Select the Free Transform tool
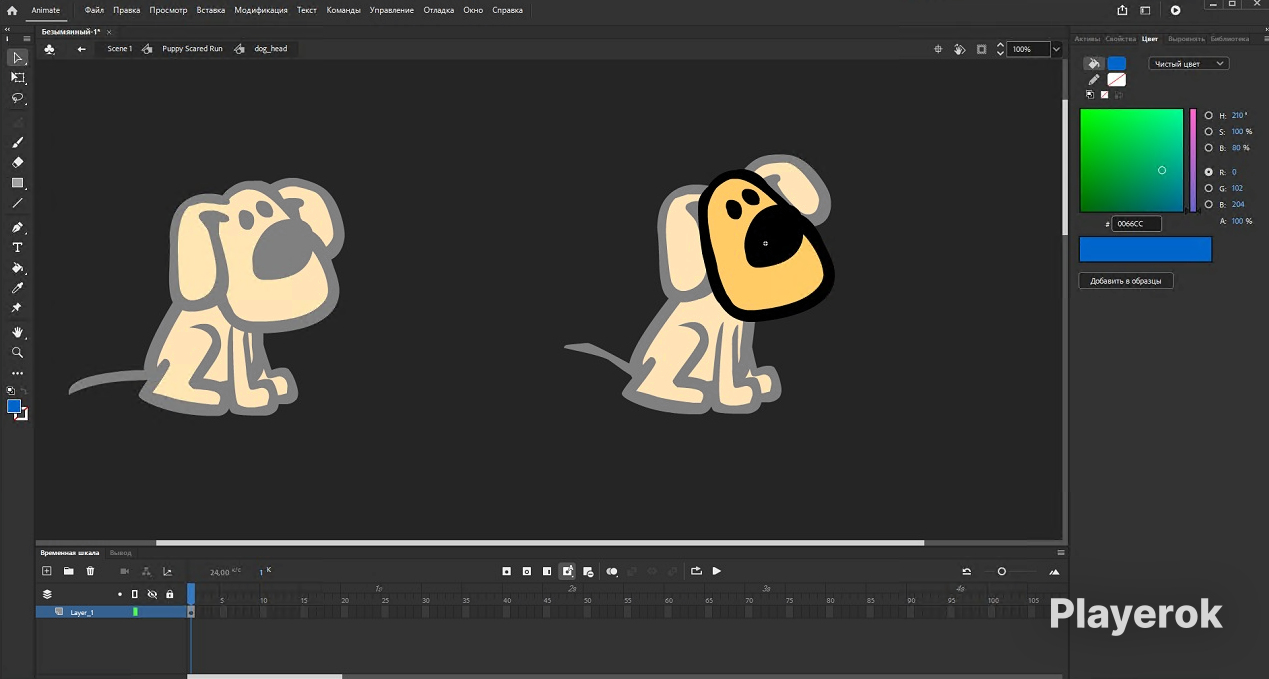 18,77
